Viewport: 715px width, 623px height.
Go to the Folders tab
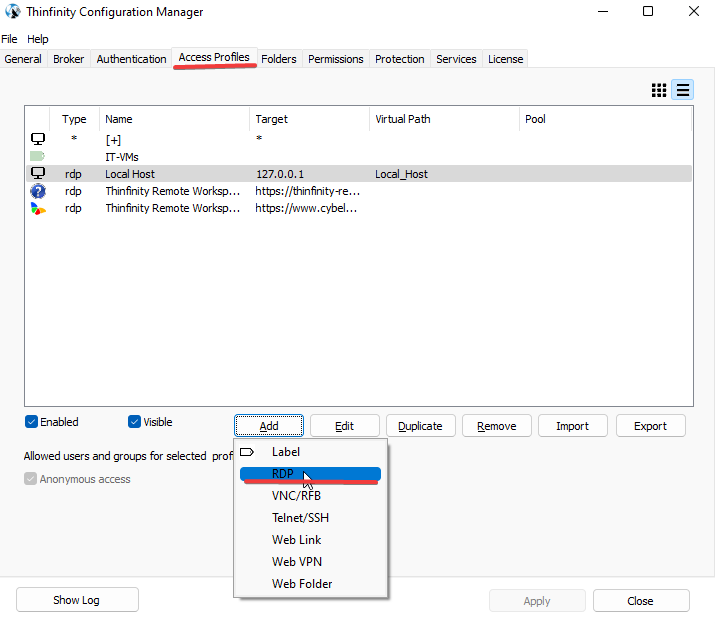pyautogui.click(x=279, y=59)
